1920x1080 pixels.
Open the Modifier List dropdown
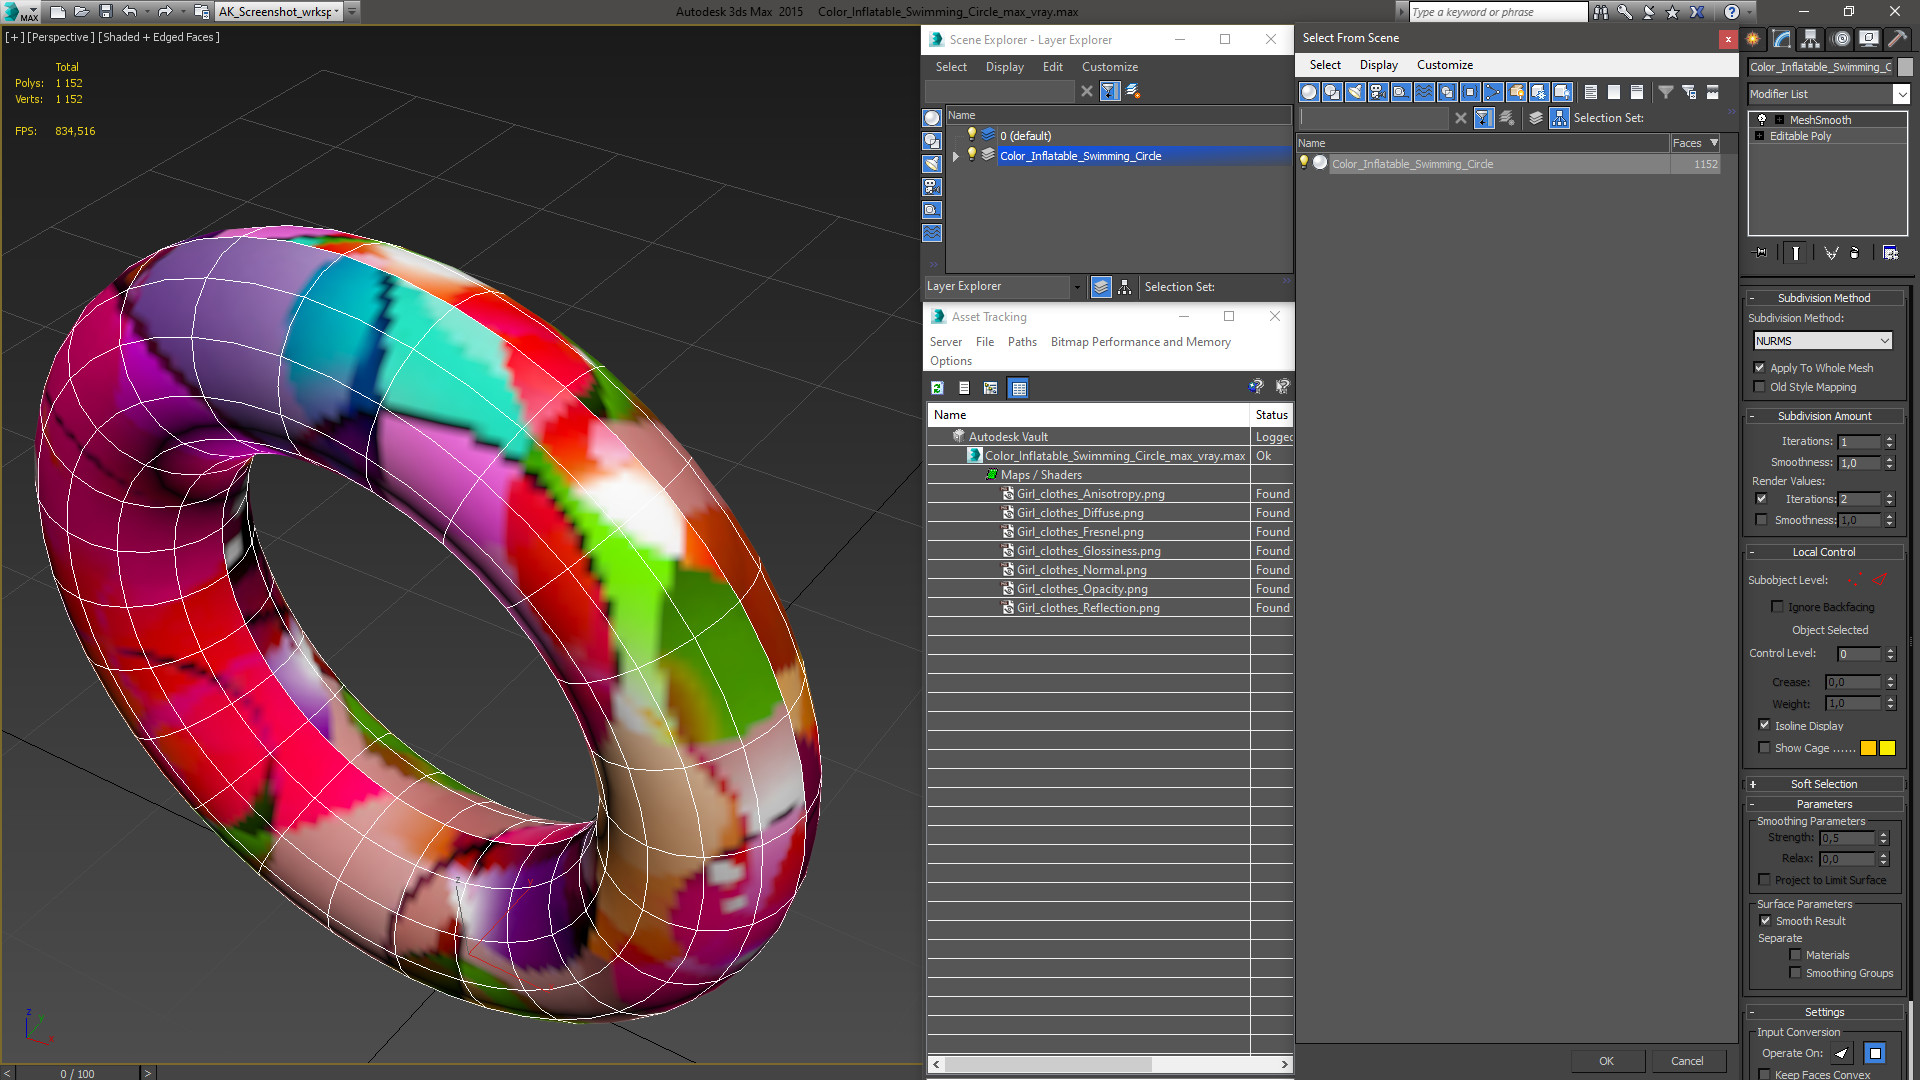(1901, 94)
